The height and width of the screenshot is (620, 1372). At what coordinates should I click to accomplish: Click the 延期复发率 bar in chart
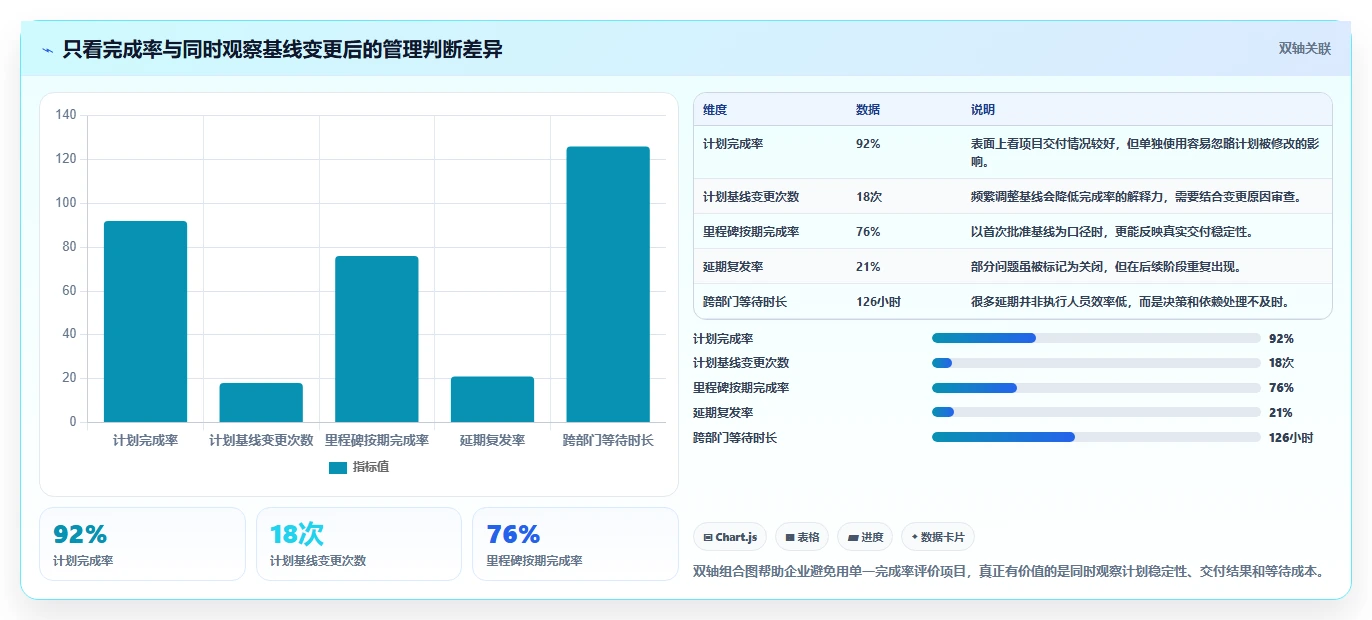(492, 399)
